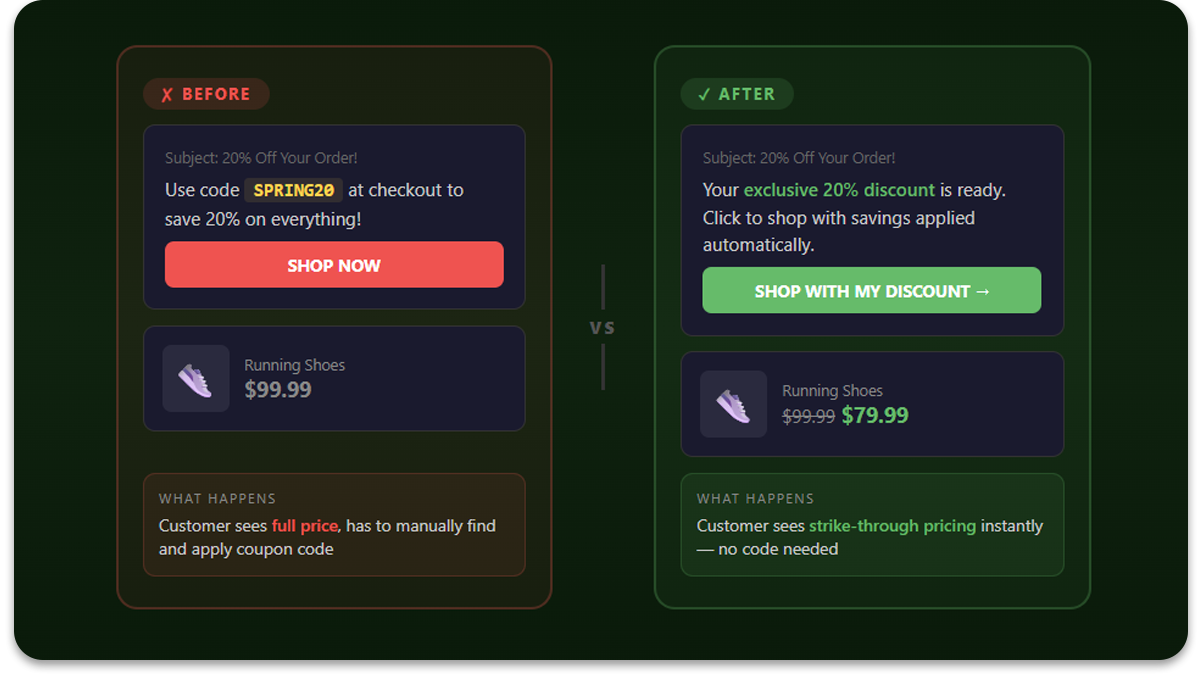Click the SHOP WITH MY DISCOUNT button

[x=871, y=290]
